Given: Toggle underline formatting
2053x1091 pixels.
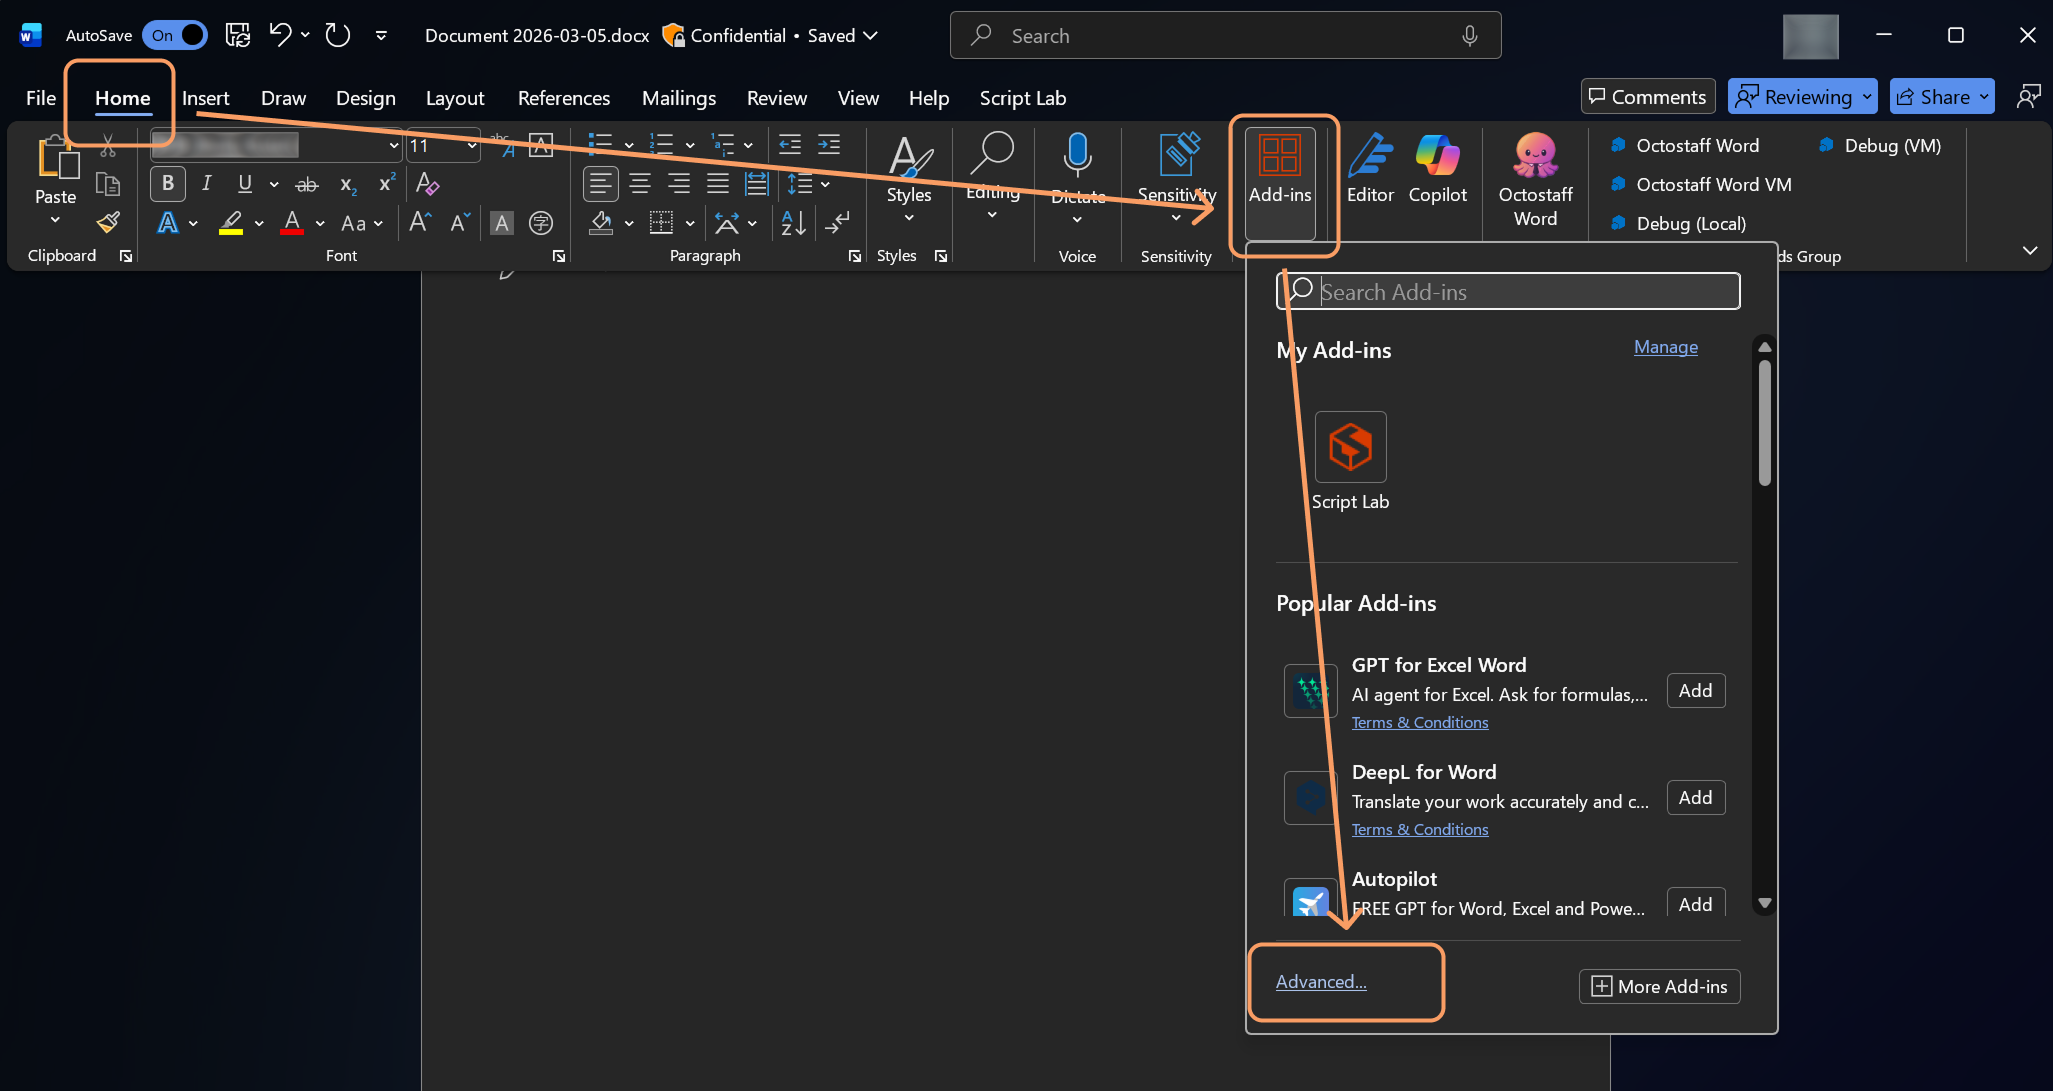Looking at the screenshot, I should click(x=244, y=183).
